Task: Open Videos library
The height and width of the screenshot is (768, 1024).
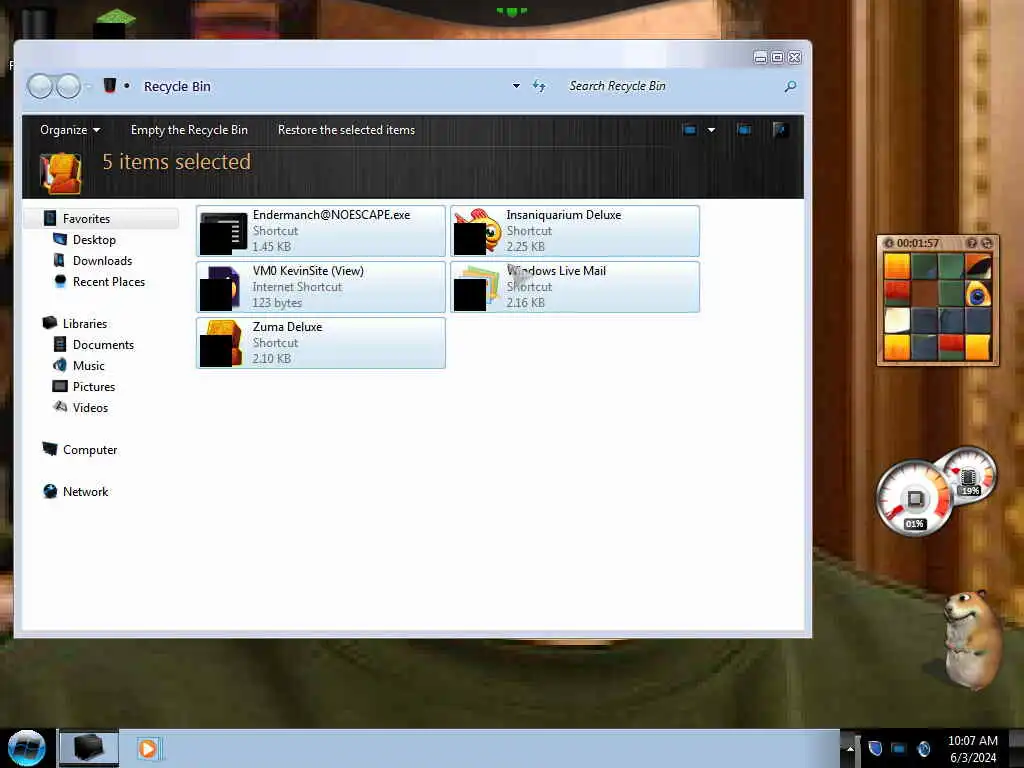Action: (90, 408)
